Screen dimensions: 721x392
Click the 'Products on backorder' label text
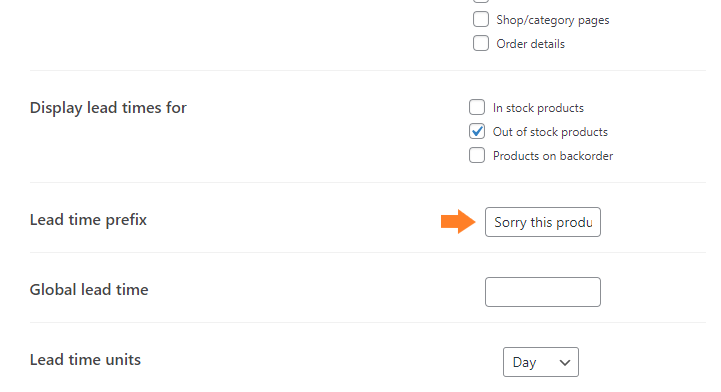click(x=553, y=156)
